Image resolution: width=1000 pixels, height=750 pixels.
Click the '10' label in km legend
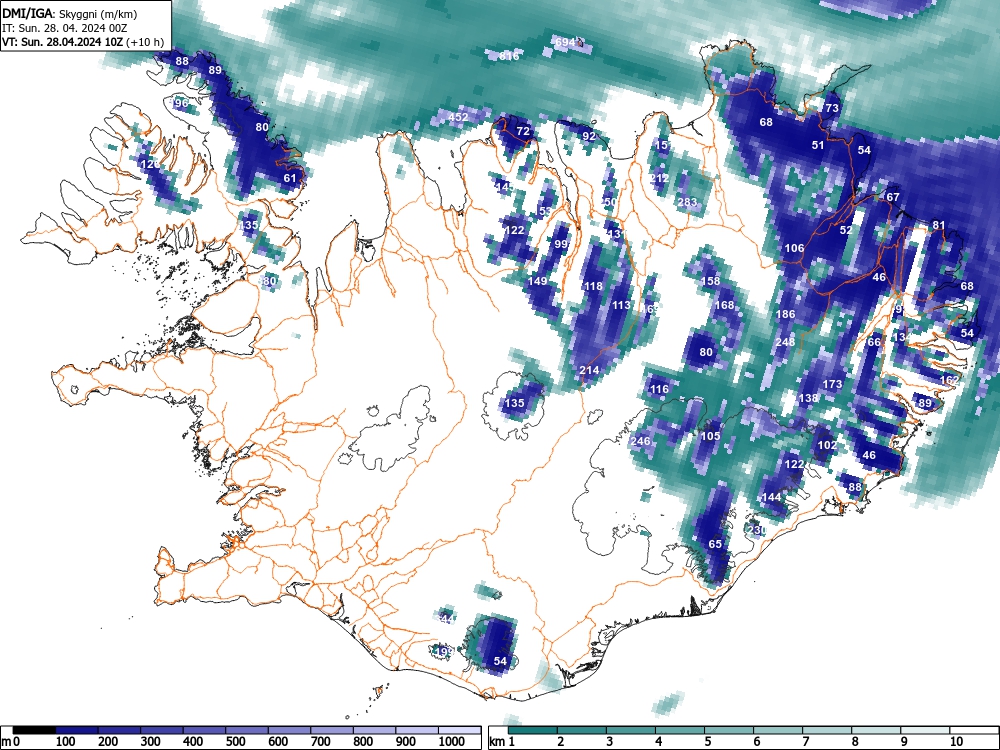tap(955, 742)
